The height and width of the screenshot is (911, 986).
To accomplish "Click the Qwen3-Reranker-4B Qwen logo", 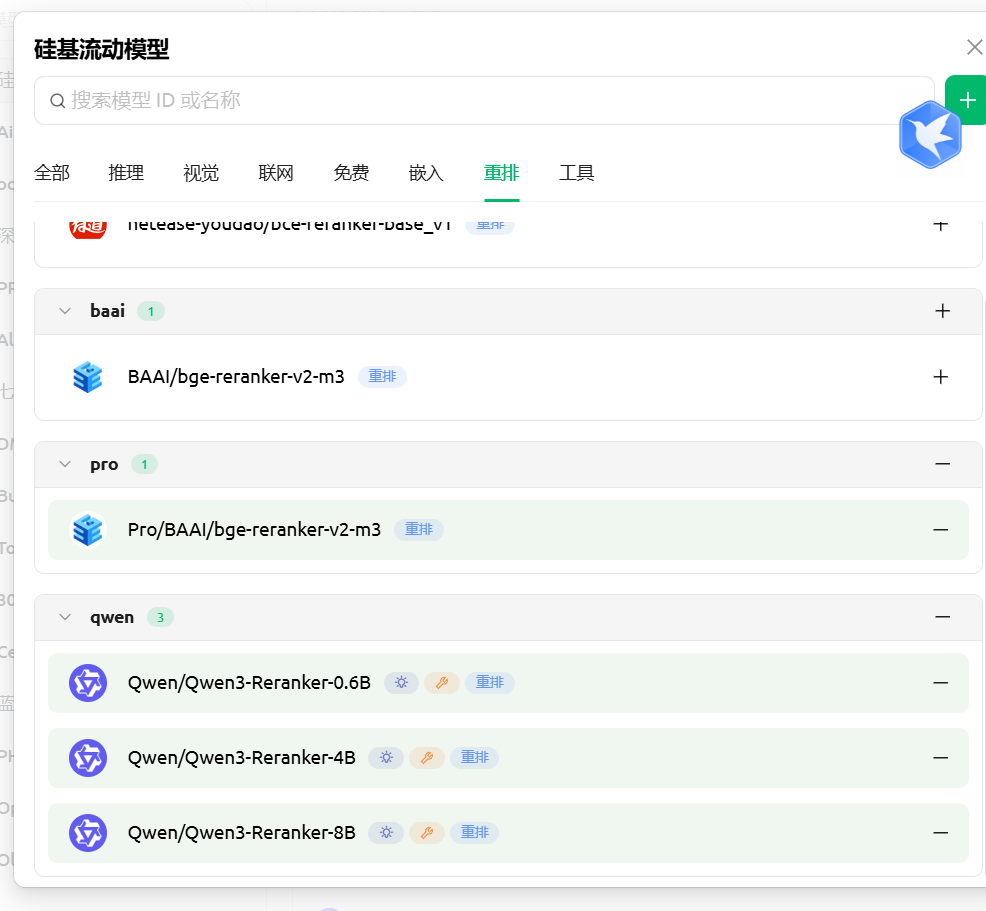I will pos(87,758).
